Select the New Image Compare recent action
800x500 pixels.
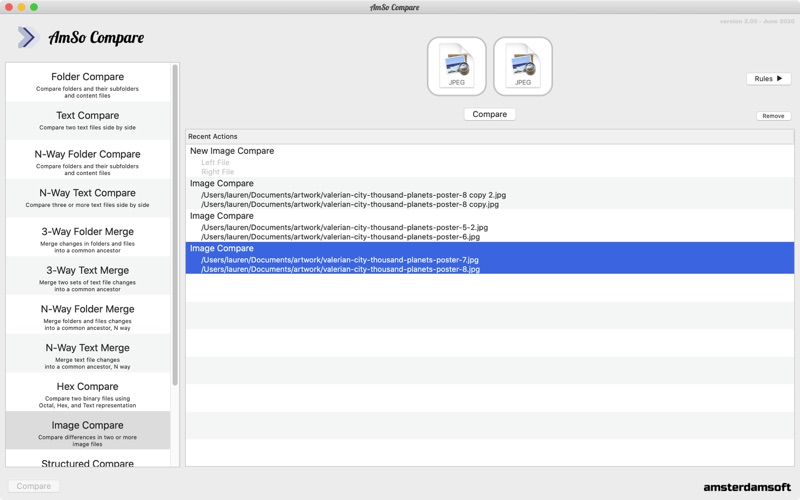(489, 161)
